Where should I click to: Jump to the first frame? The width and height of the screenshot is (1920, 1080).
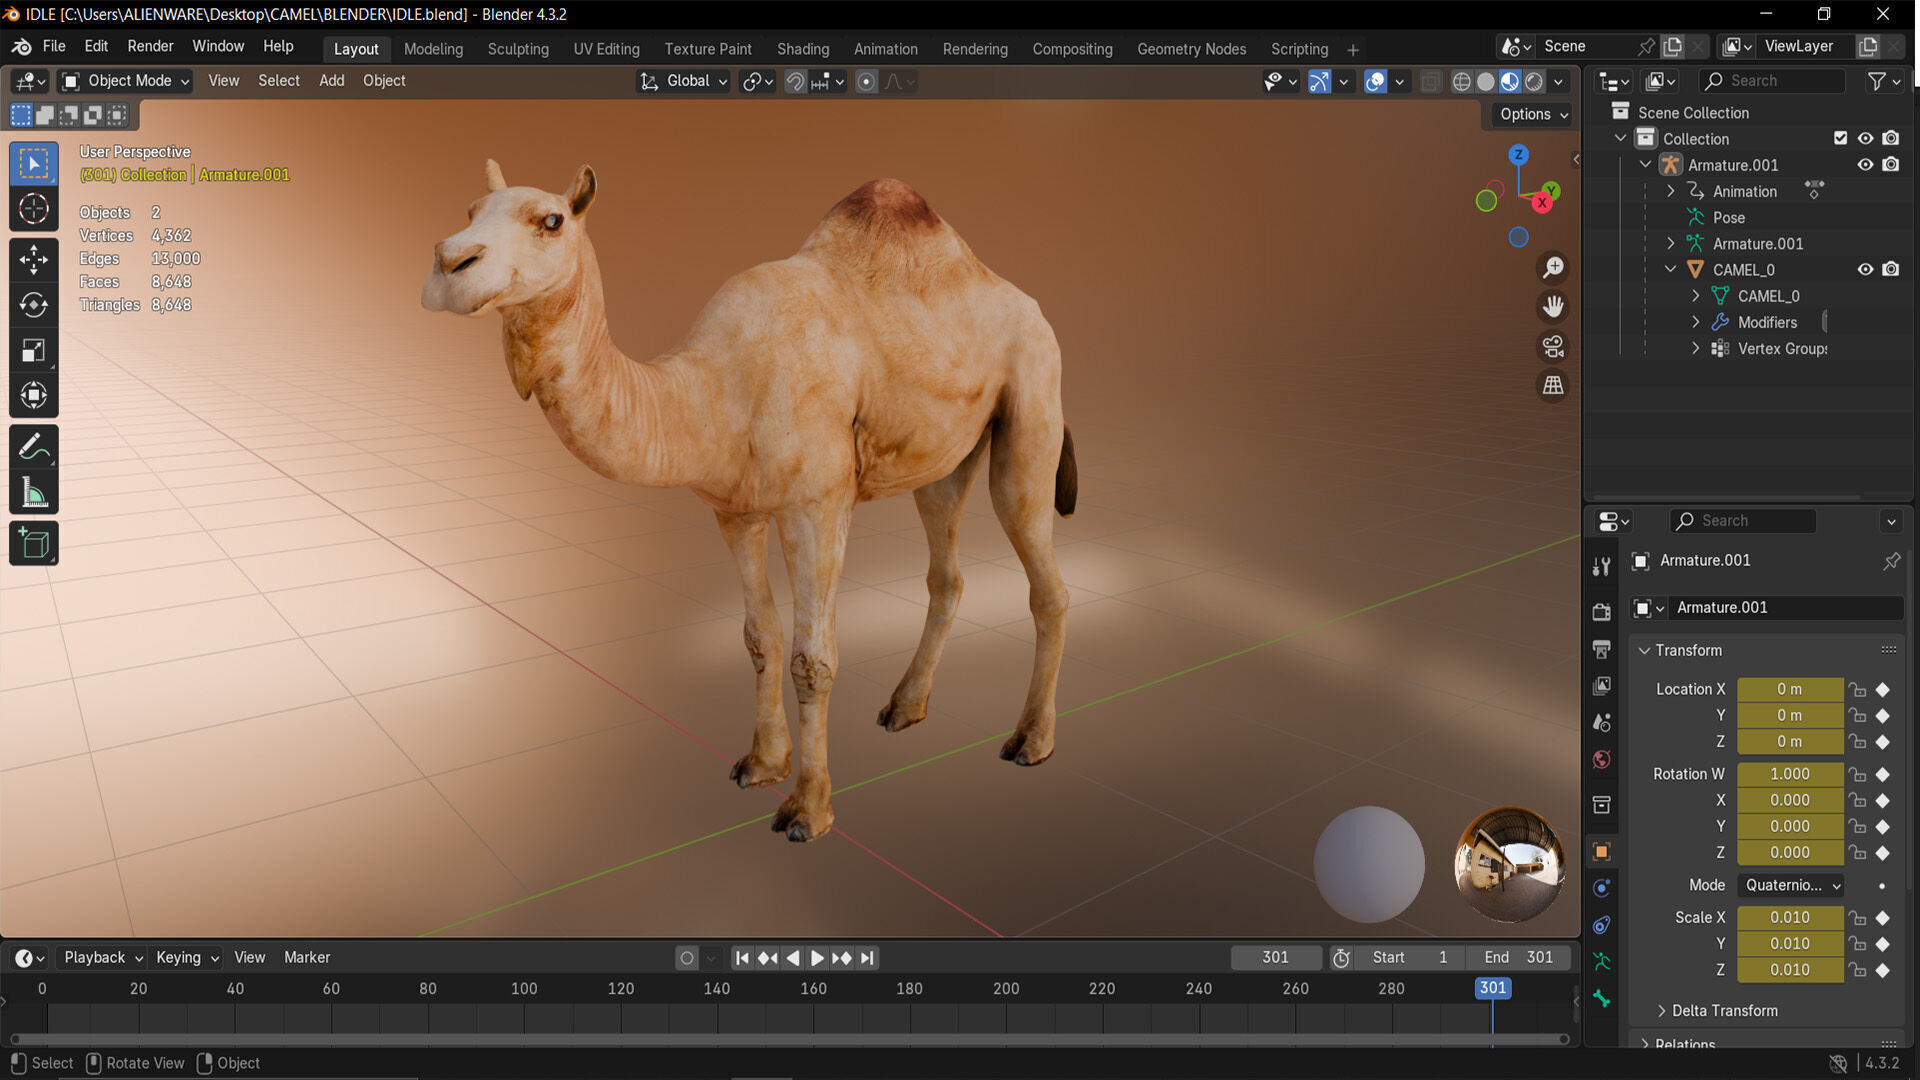click(742, 958)
